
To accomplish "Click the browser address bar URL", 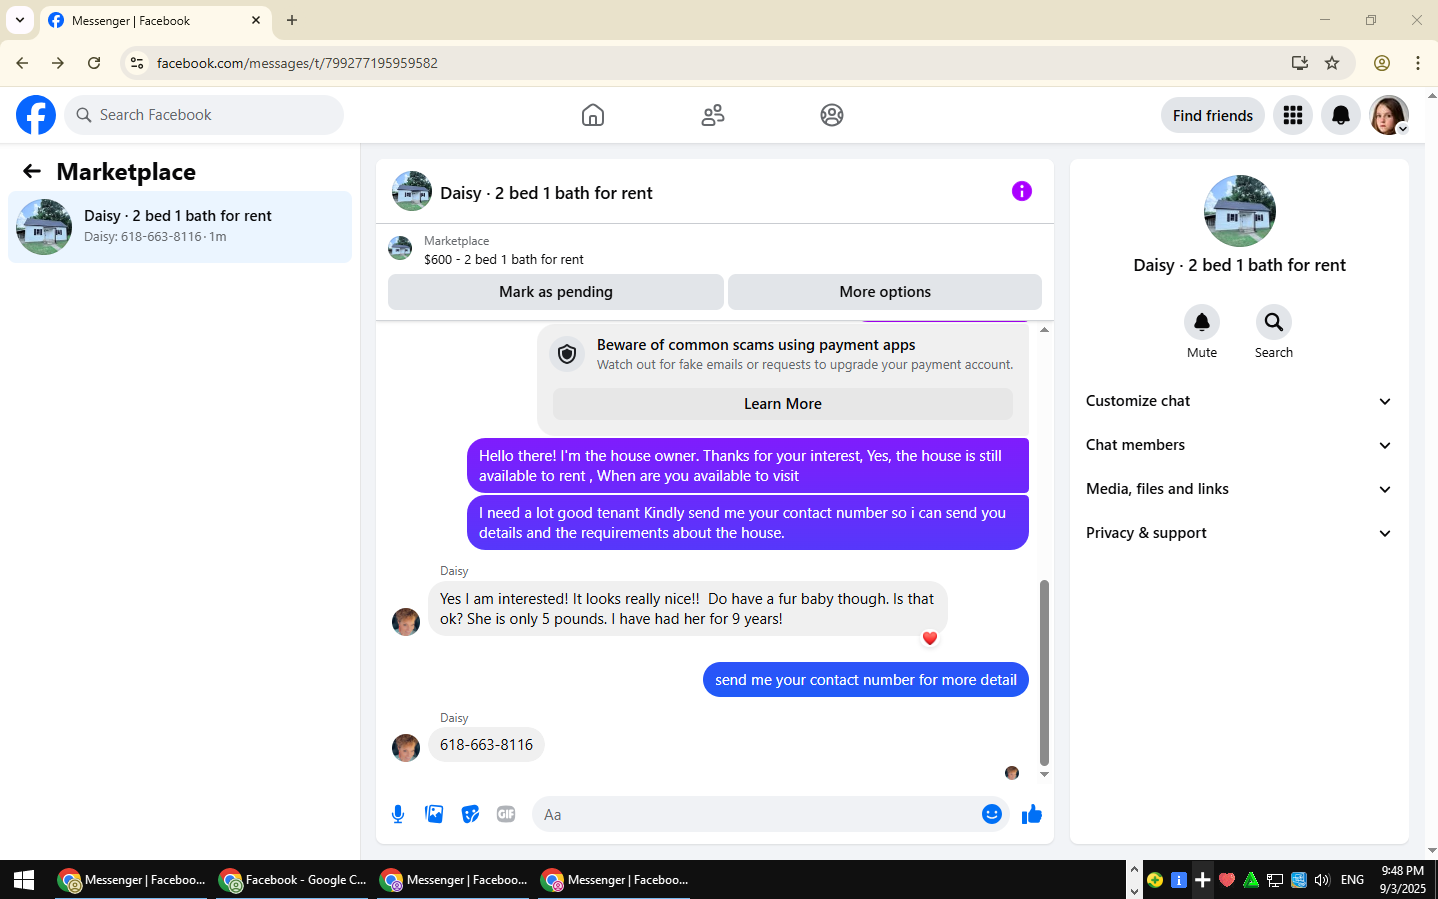I will coord(297,63).
